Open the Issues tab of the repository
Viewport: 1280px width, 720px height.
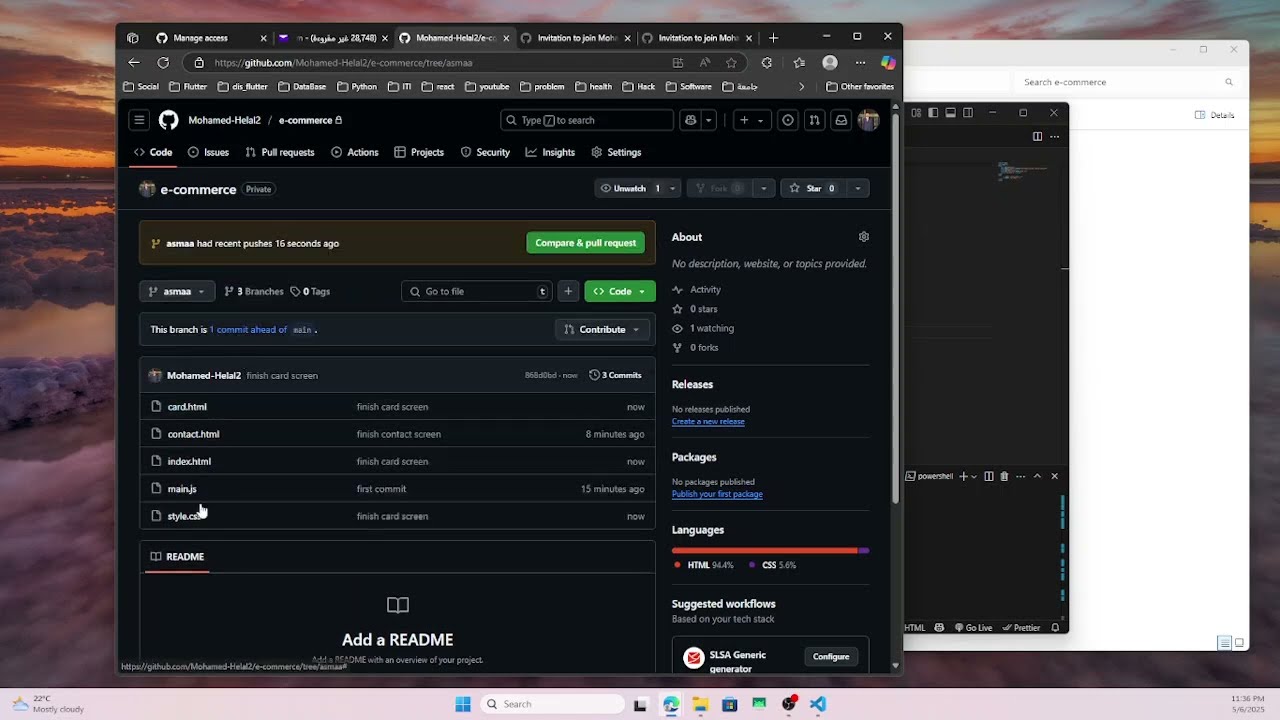208,152
